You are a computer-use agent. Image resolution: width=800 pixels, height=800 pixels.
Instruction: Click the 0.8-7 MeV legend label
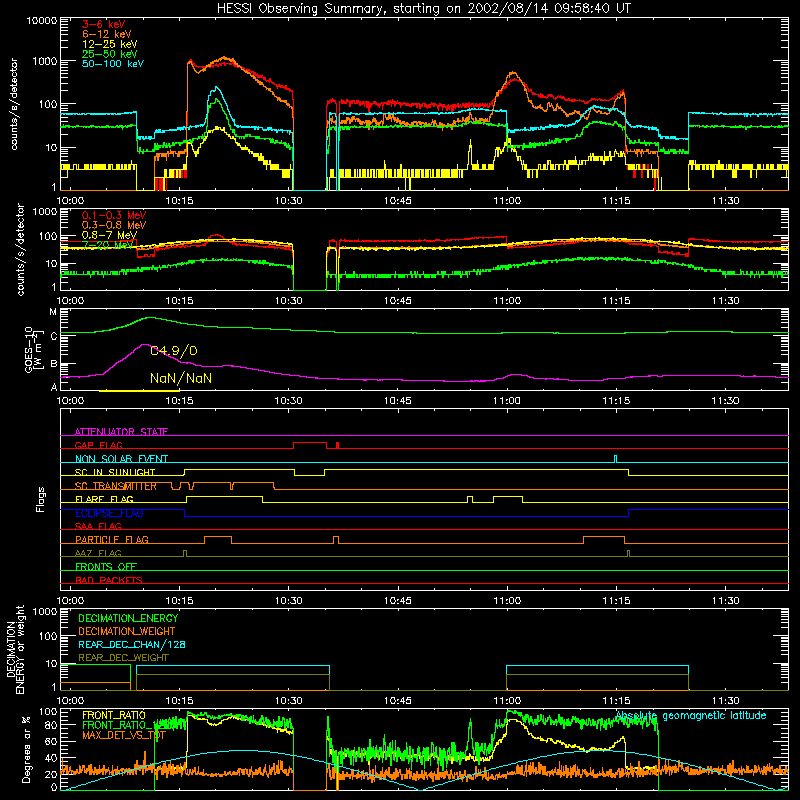coord(109,235)
